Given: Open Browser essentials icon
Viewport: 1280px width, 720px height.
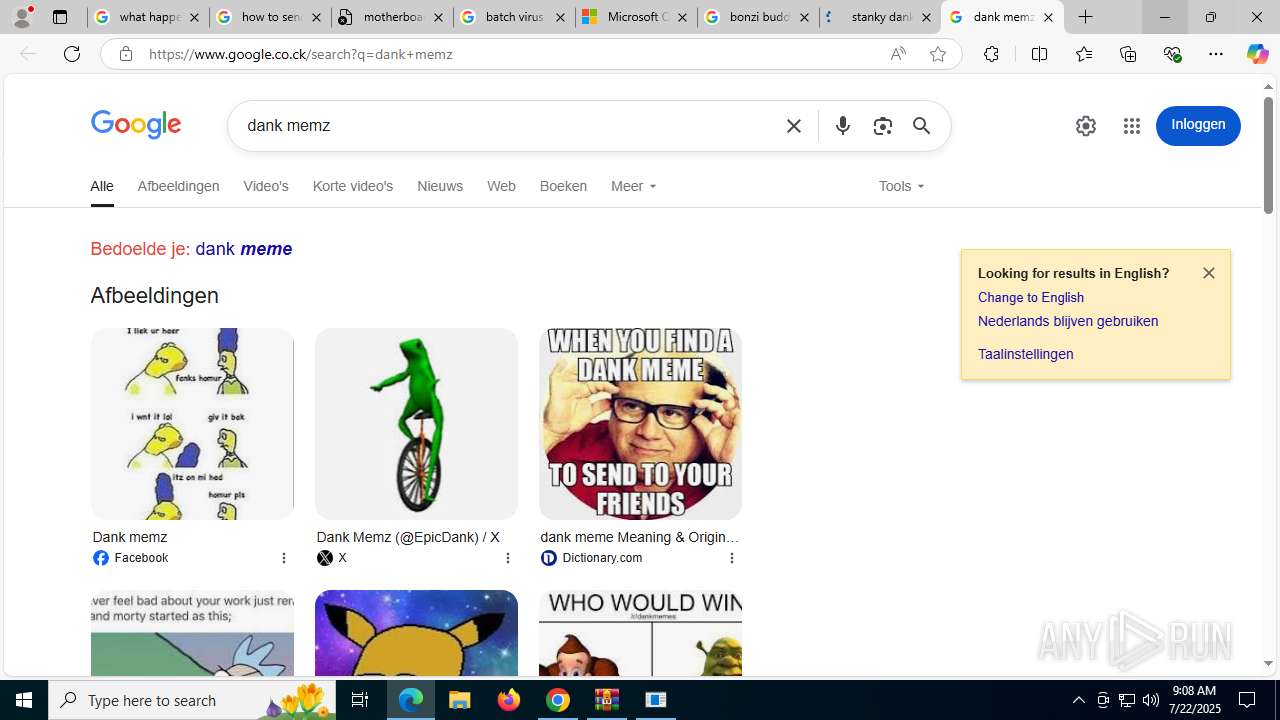Looking at the screenshot, I should pyautogui.click(x=1172, y=54).
